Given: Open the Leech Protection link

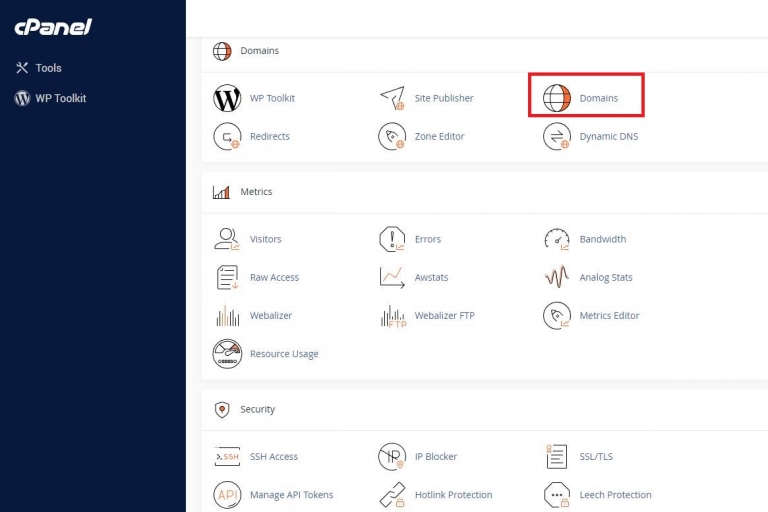Looking at the screenshot, I should point(615,495).
